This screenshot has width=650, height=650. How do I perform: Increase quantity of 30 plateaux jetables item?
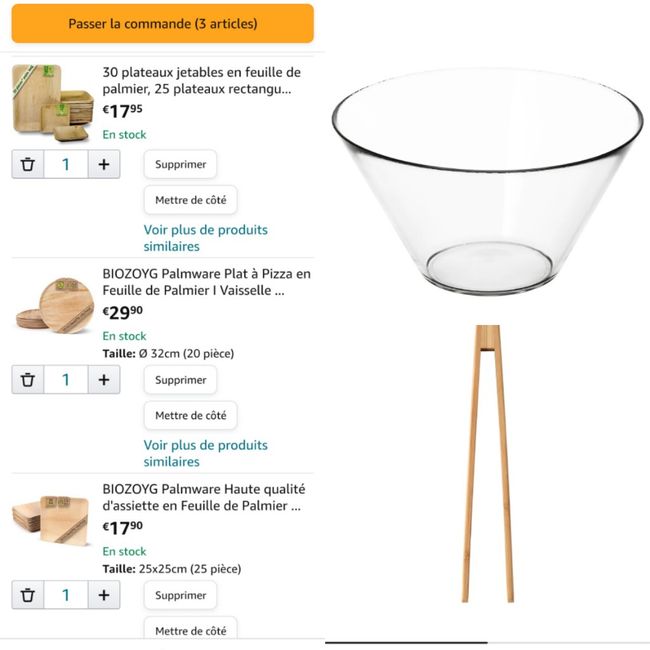click(x=104, y=164)
